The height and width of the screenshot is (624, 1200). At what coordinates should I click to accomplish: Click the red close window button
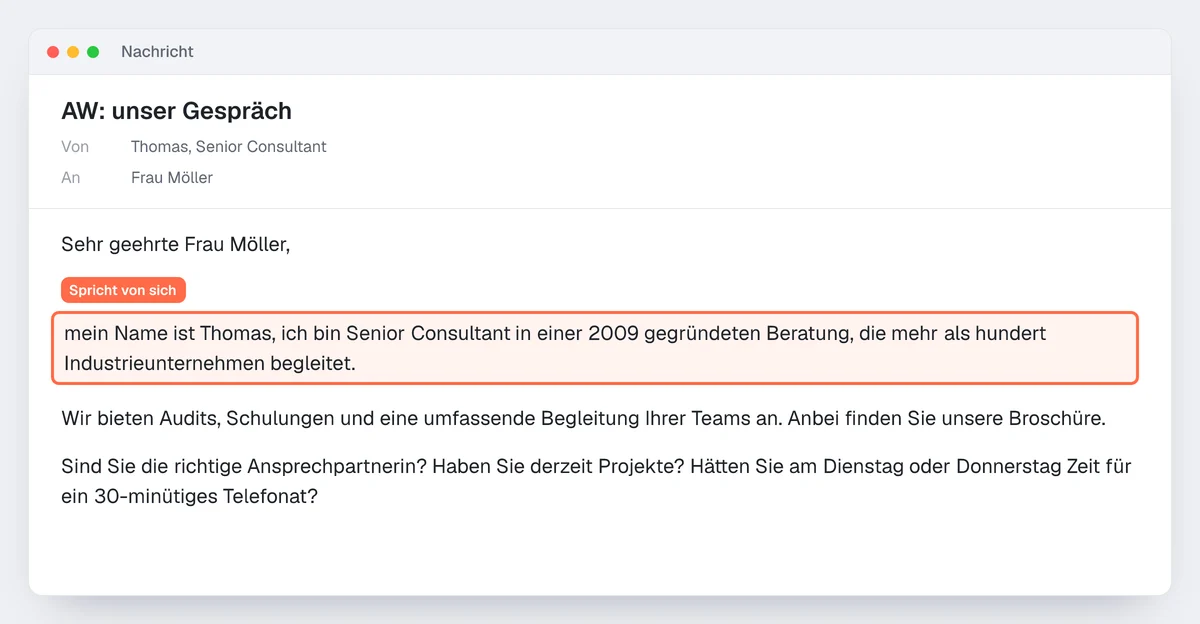click(x=53, y=52)
